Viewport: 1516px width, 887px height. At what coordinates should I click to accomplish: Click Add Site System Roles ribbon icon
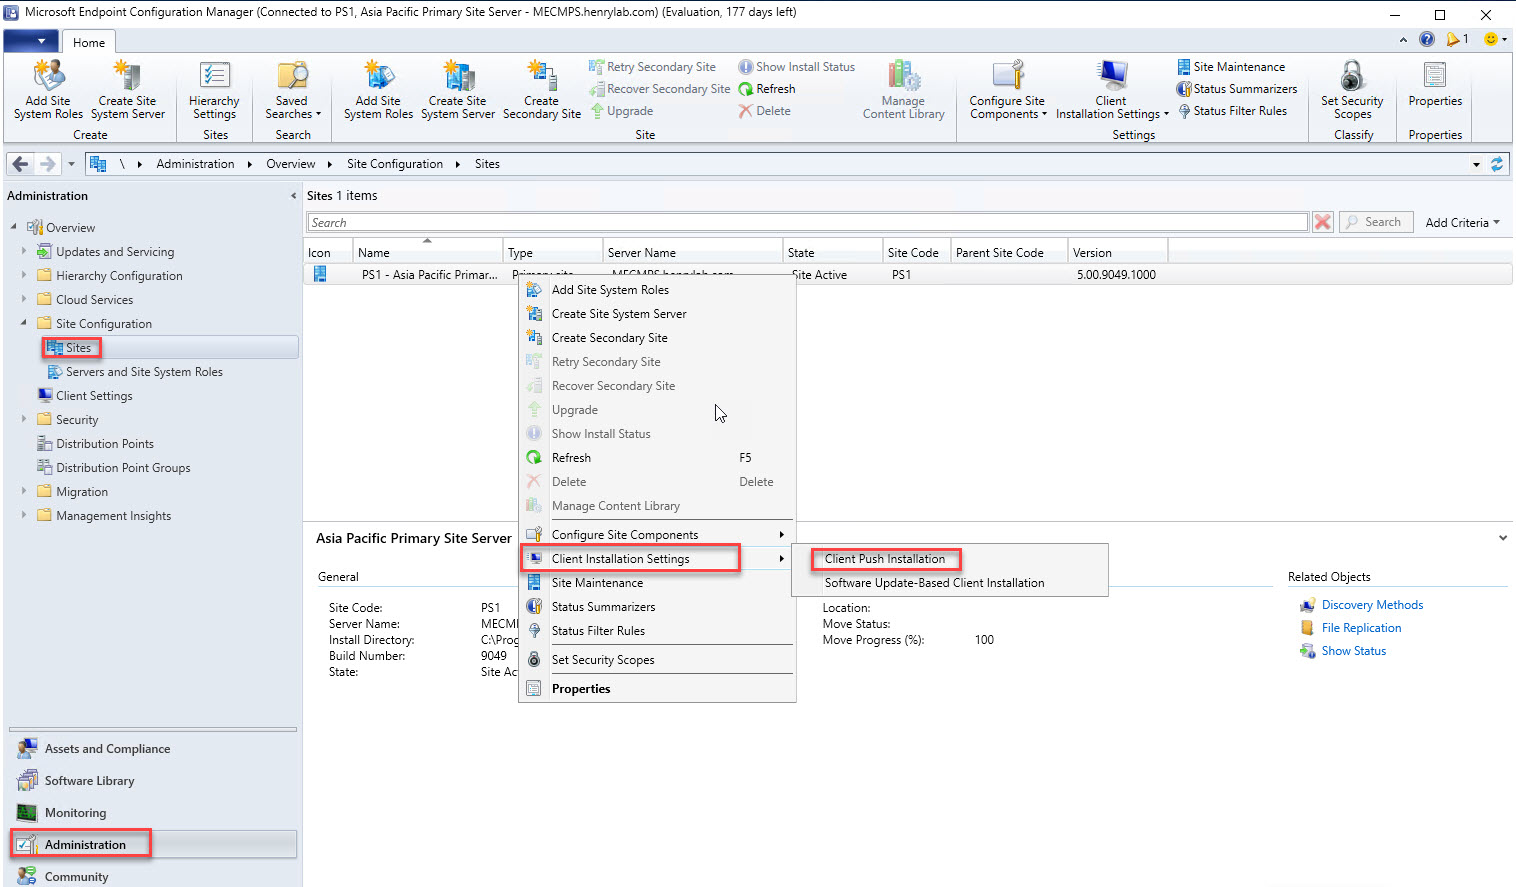coord(48,90)
